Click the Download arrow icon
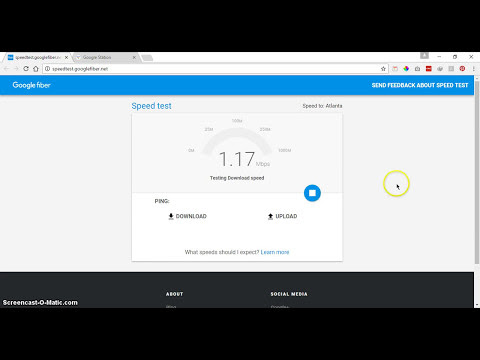This screenshot has height=360, width=480. [x=171, y=216]
